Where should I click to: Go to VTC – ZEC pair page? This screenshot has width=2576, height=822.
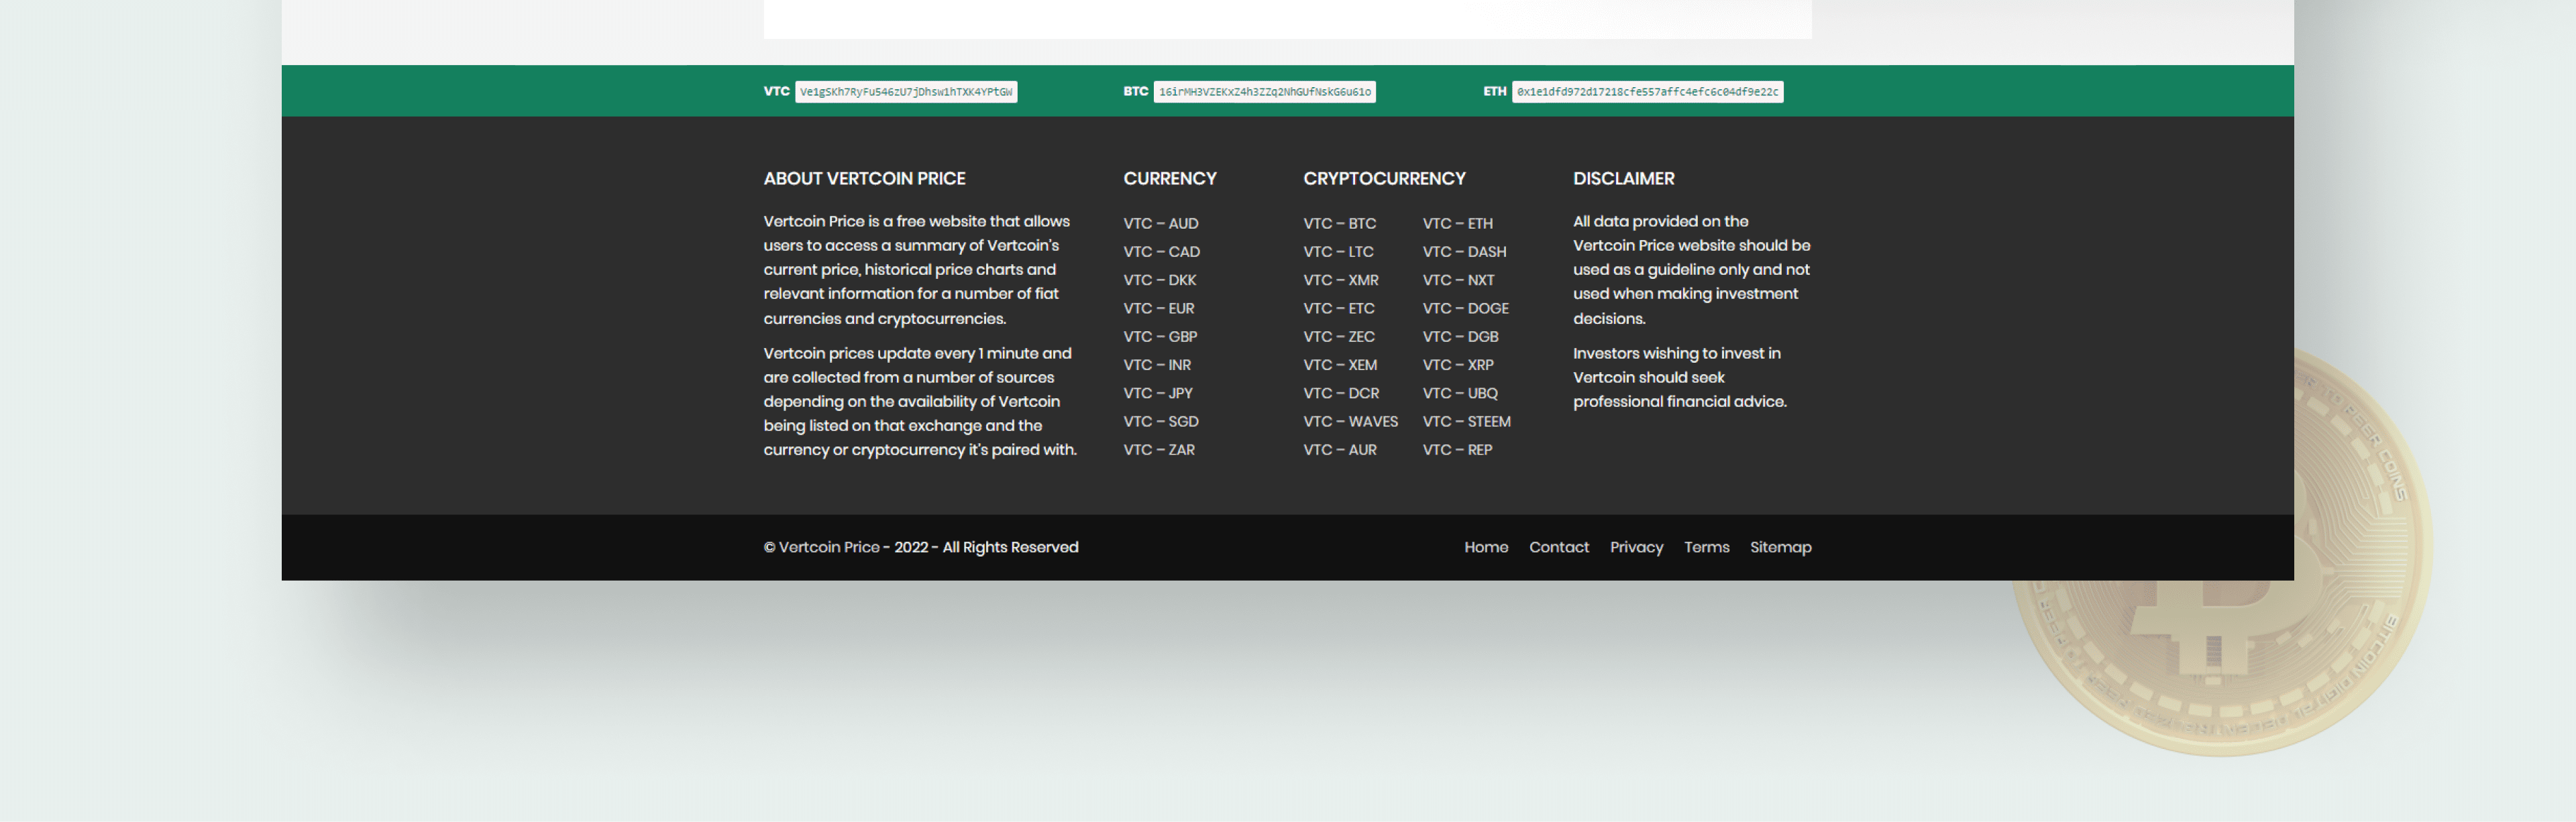click(x=1339, y=337)
